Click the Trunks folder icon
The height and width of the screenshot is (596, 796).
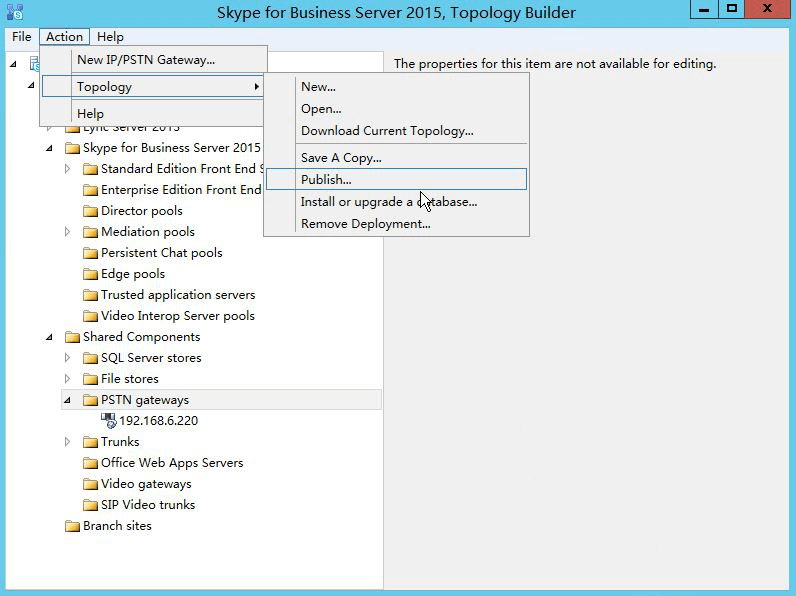point(90,442)
